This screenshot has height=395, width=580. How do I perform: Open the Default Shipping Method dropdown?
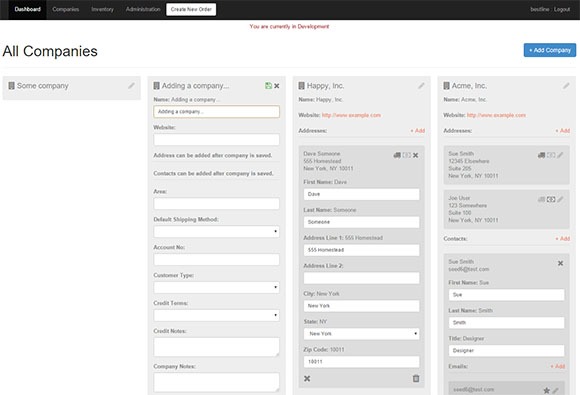(216, 232)
